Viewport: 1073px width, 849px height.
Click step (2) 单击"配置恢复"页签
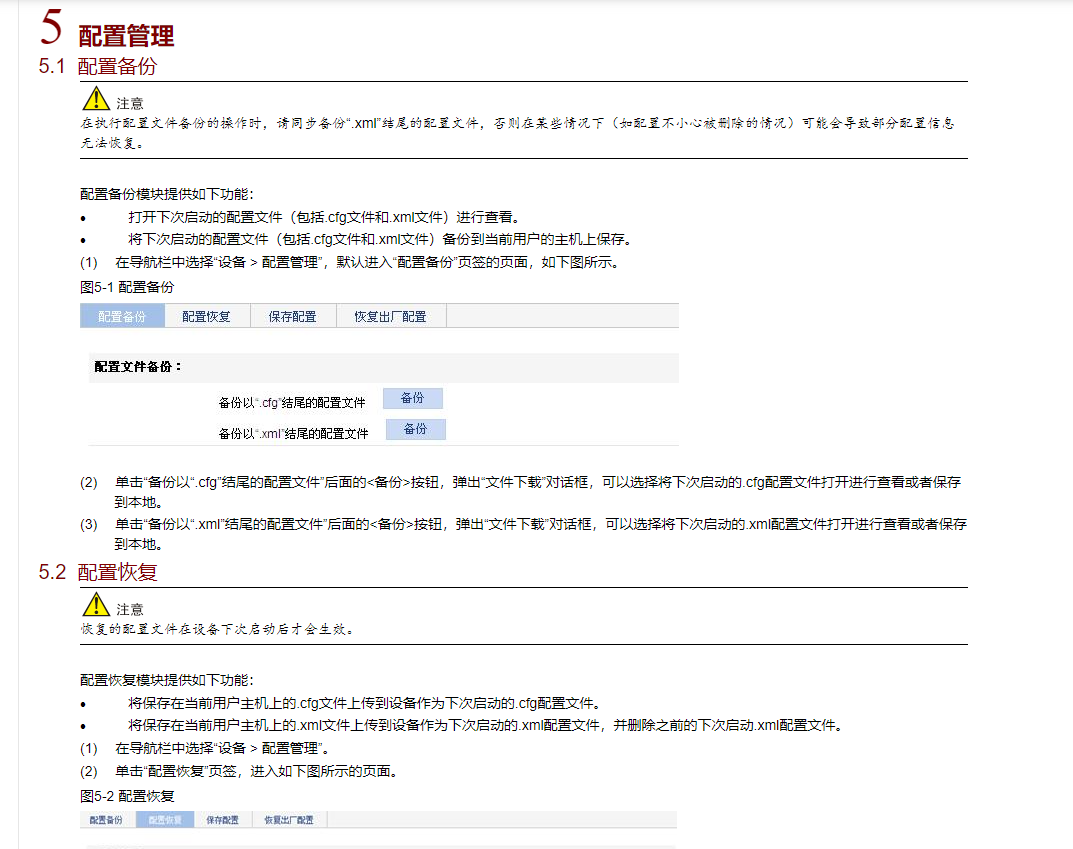click(x=240, y=772)
